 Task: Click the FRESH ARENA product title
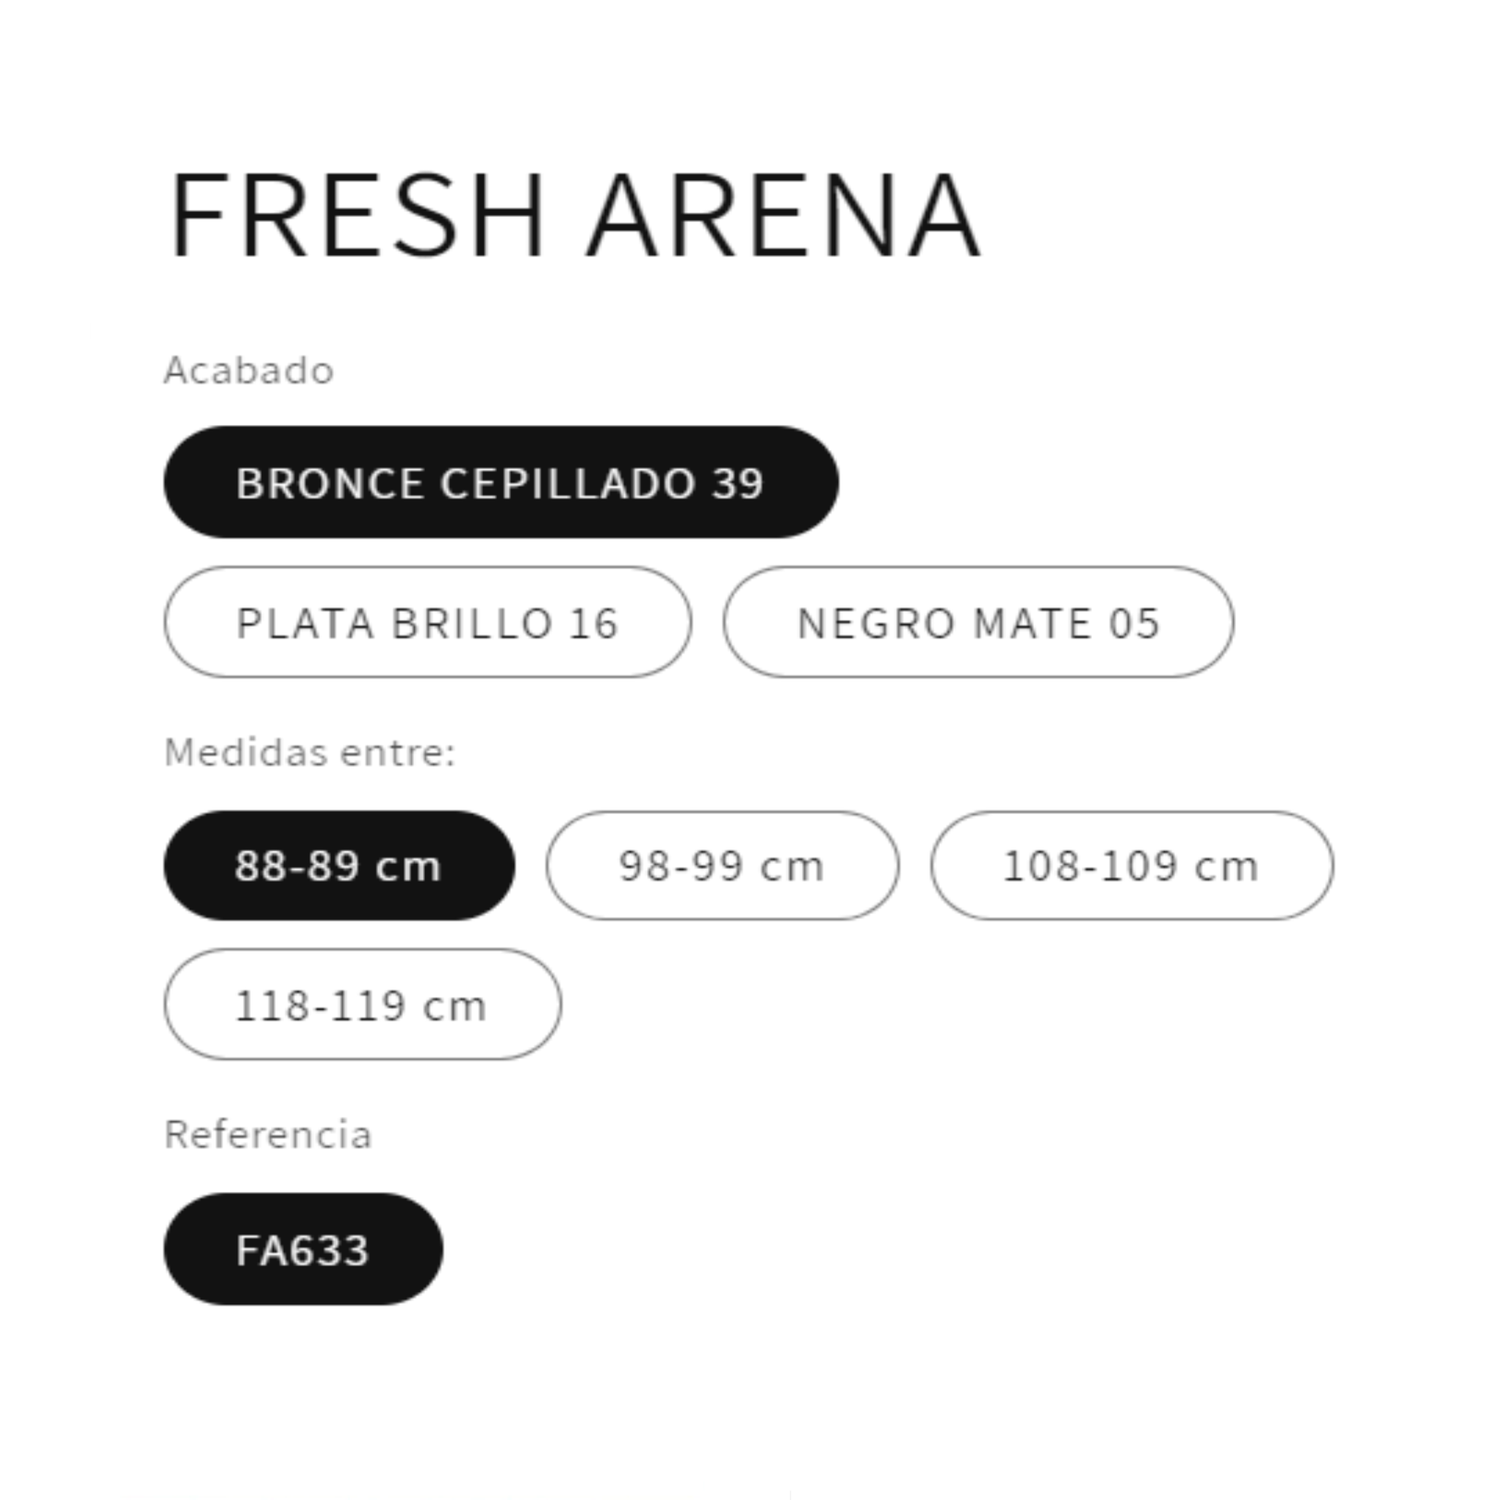tap(575, 215)
